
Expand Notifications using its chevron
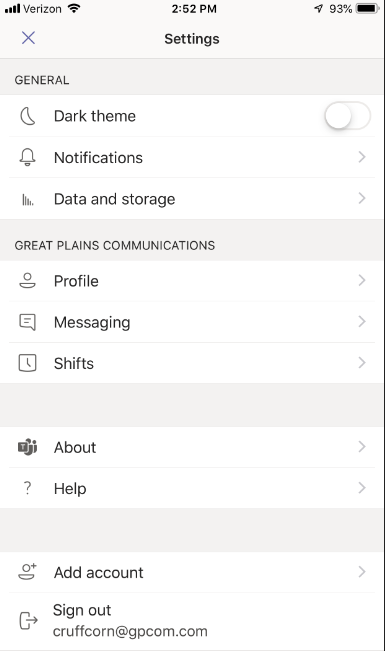[362, 157]
